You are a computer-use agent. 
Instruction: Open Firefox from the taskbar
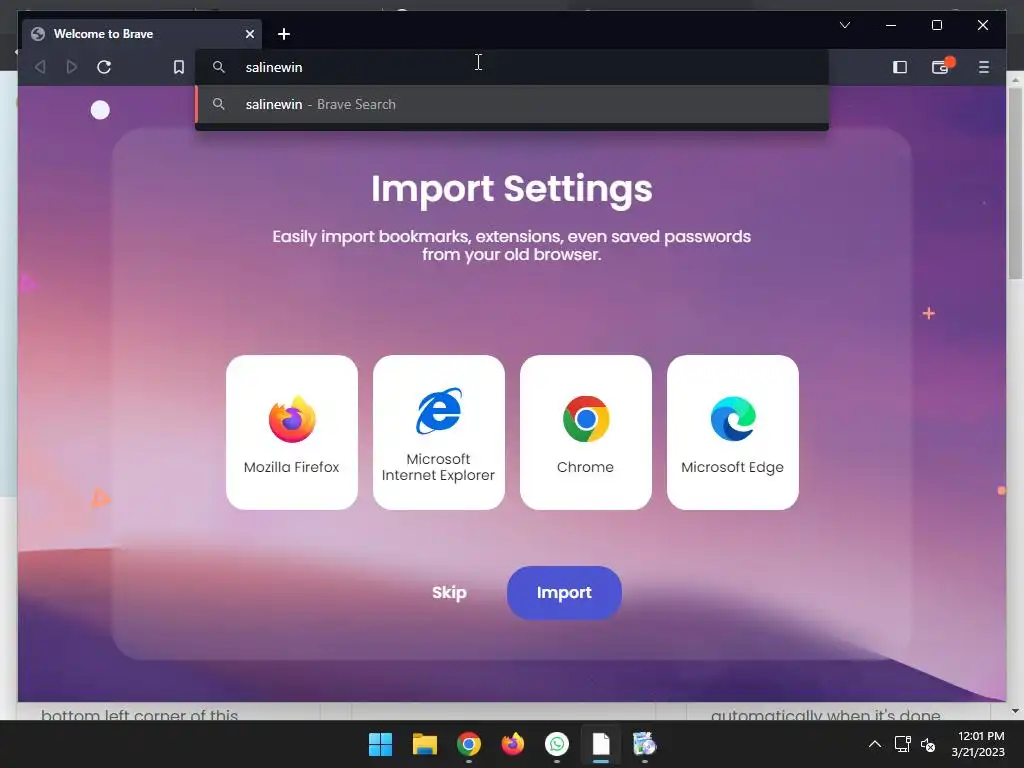pyautogui.click(x=513, y=744)
